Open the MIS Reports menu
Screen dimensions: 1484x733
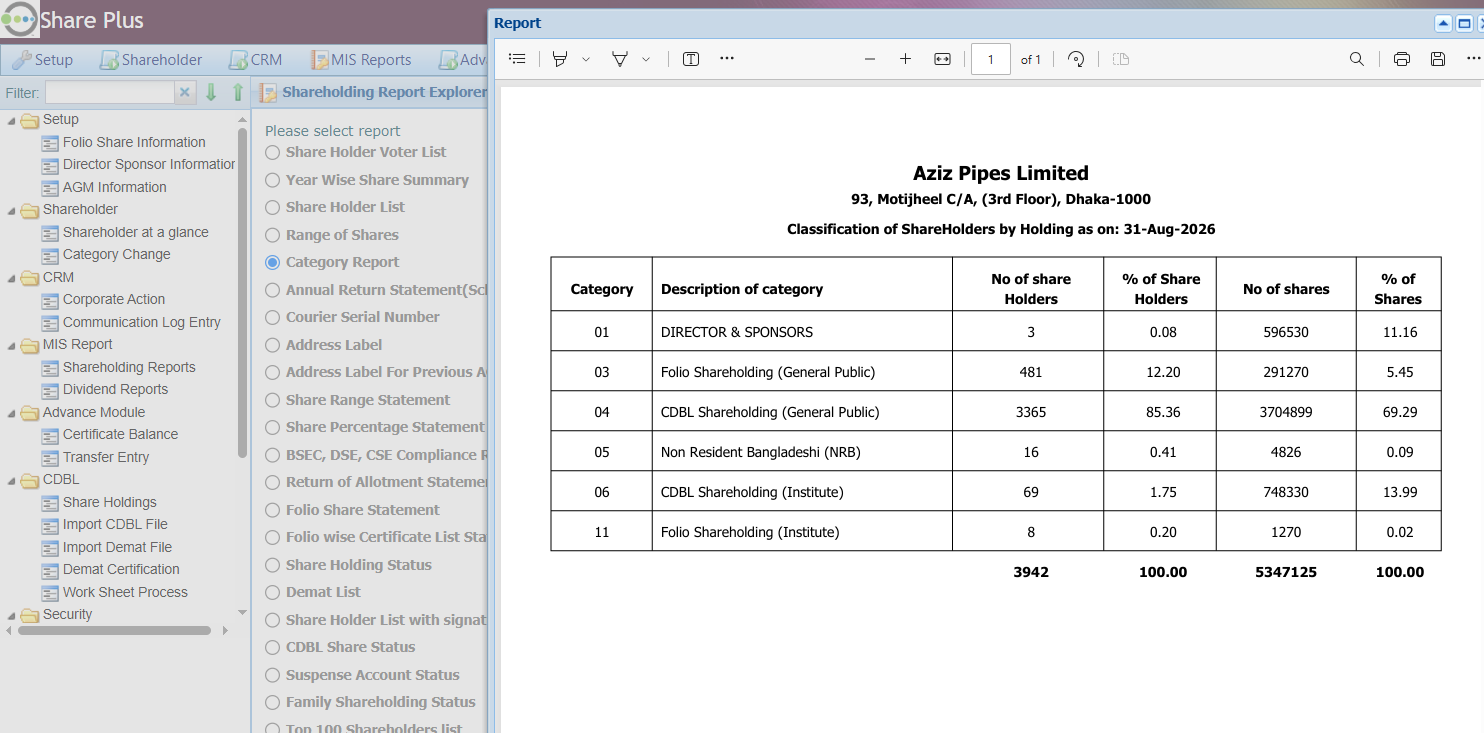(360, 60)
